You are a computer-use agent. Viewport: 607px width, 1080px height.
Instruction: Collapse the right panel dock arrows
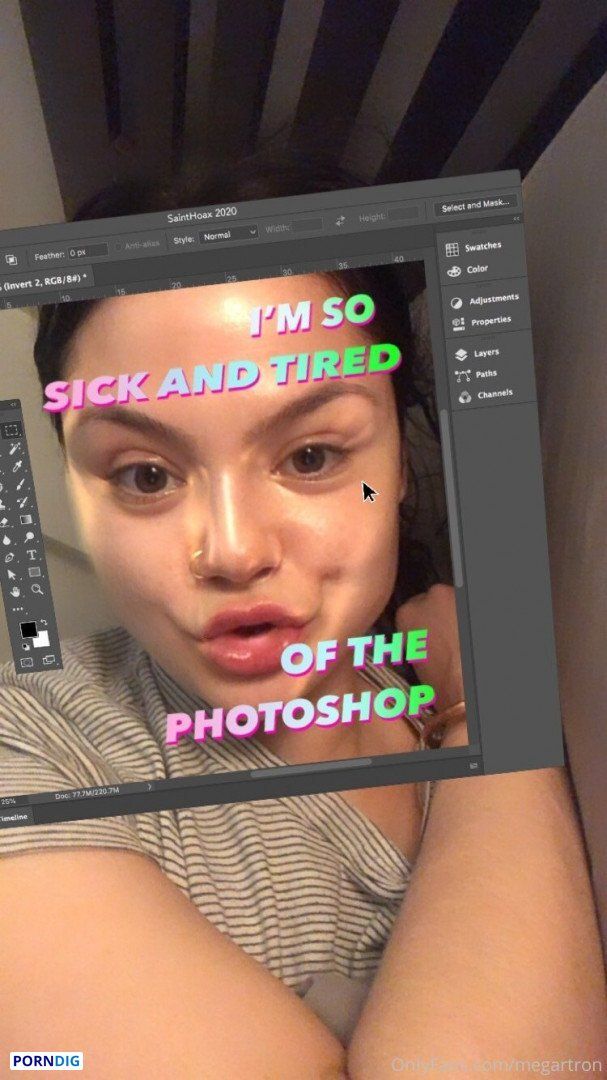coord(515,218)
